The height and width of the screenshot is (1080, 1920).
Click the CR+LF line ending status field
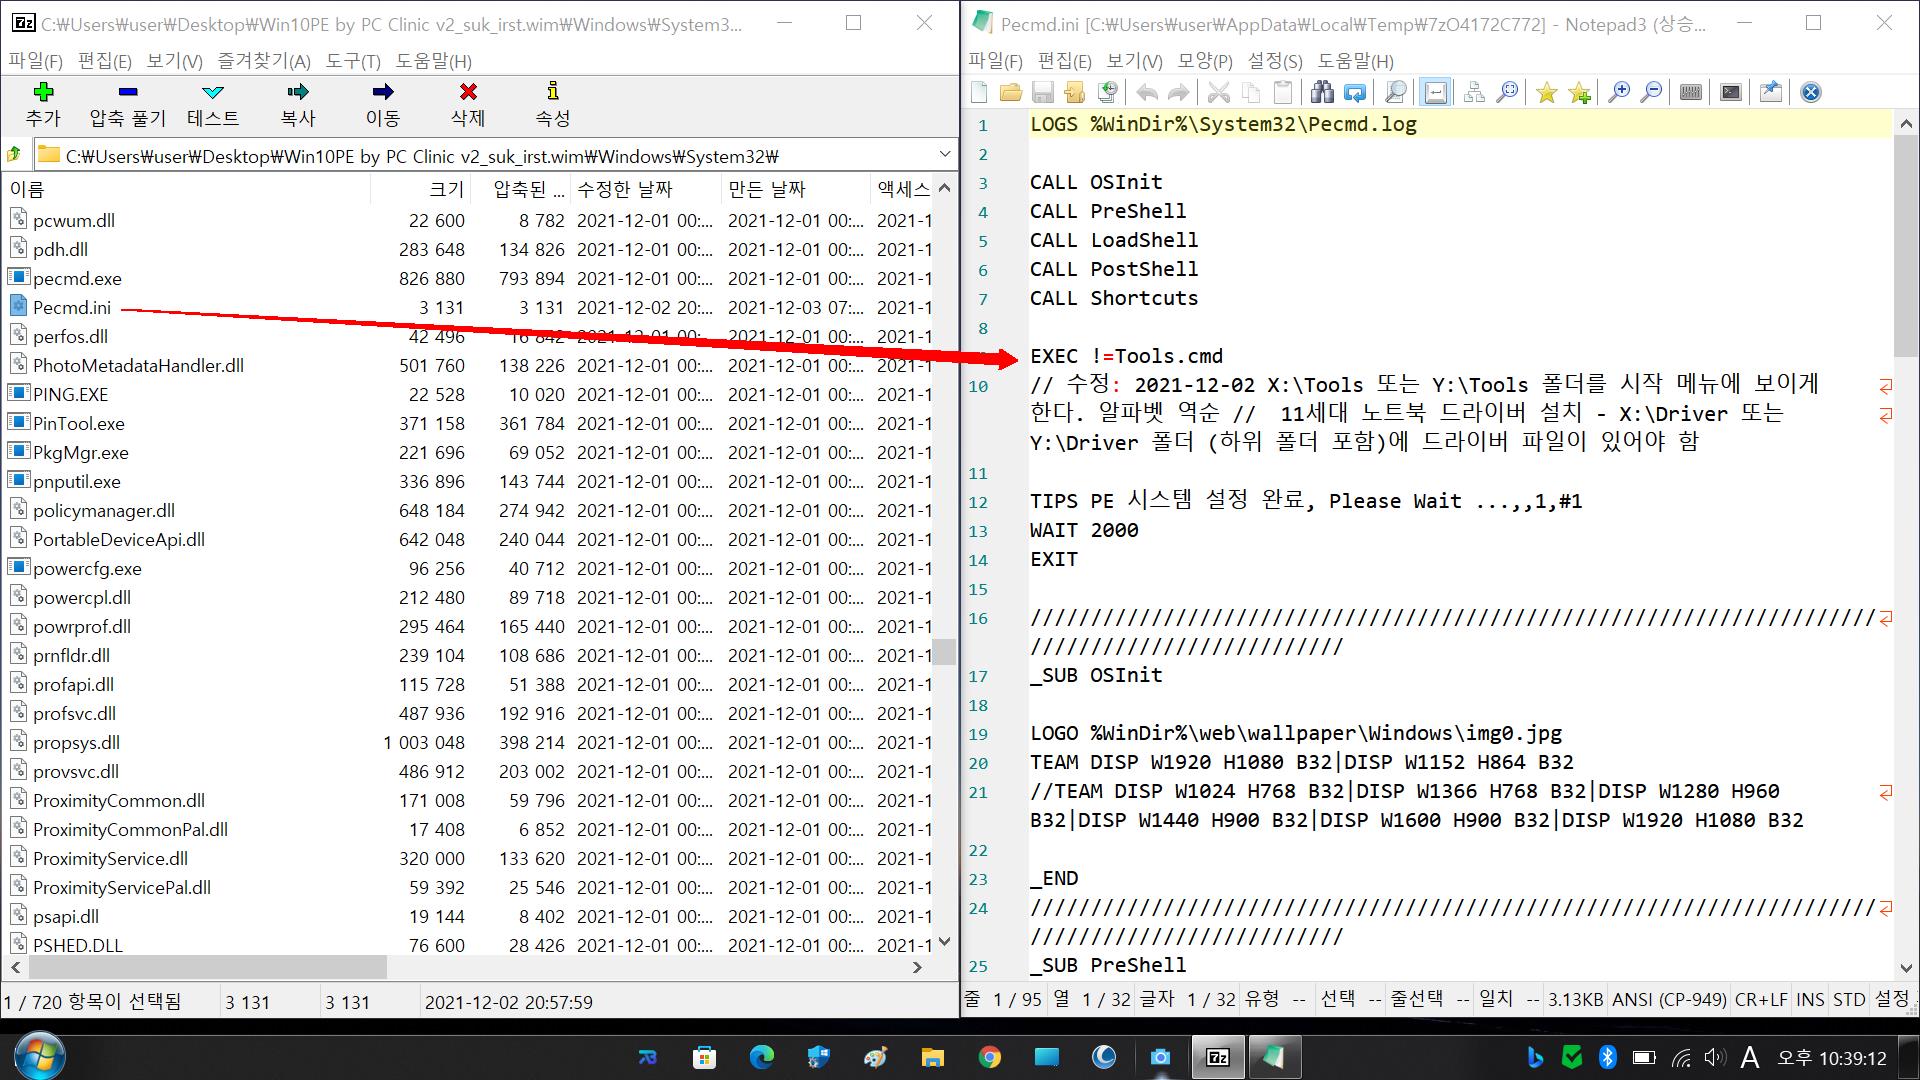(1761, 999)
